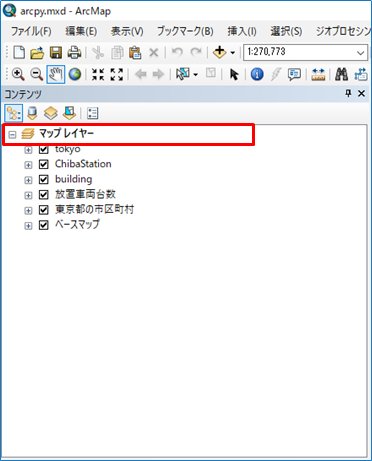Select the Identify tool
Screen dimensions: 372x461
tap(257, 74)
